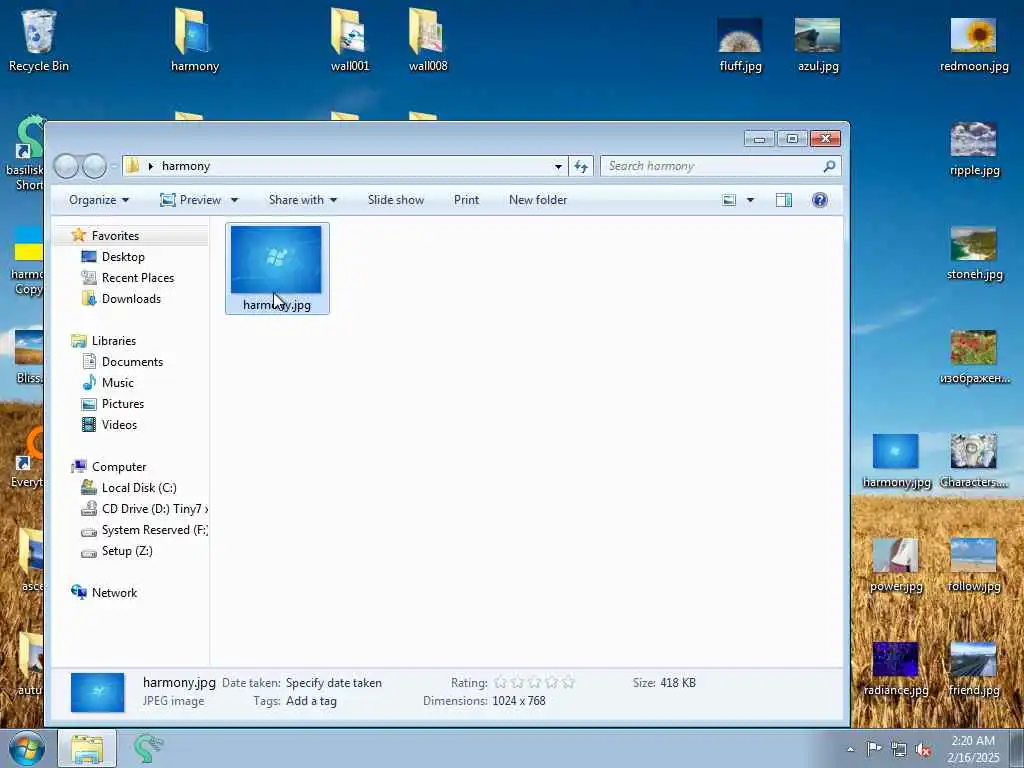Click the Windows Explorer taskbar button

pyautogui.click(x=87, y=748)
